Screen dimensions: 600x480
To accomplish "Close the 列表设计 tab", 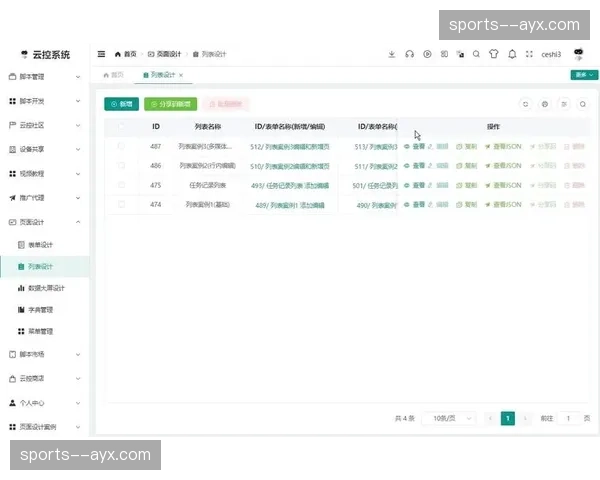I will 181,75.
